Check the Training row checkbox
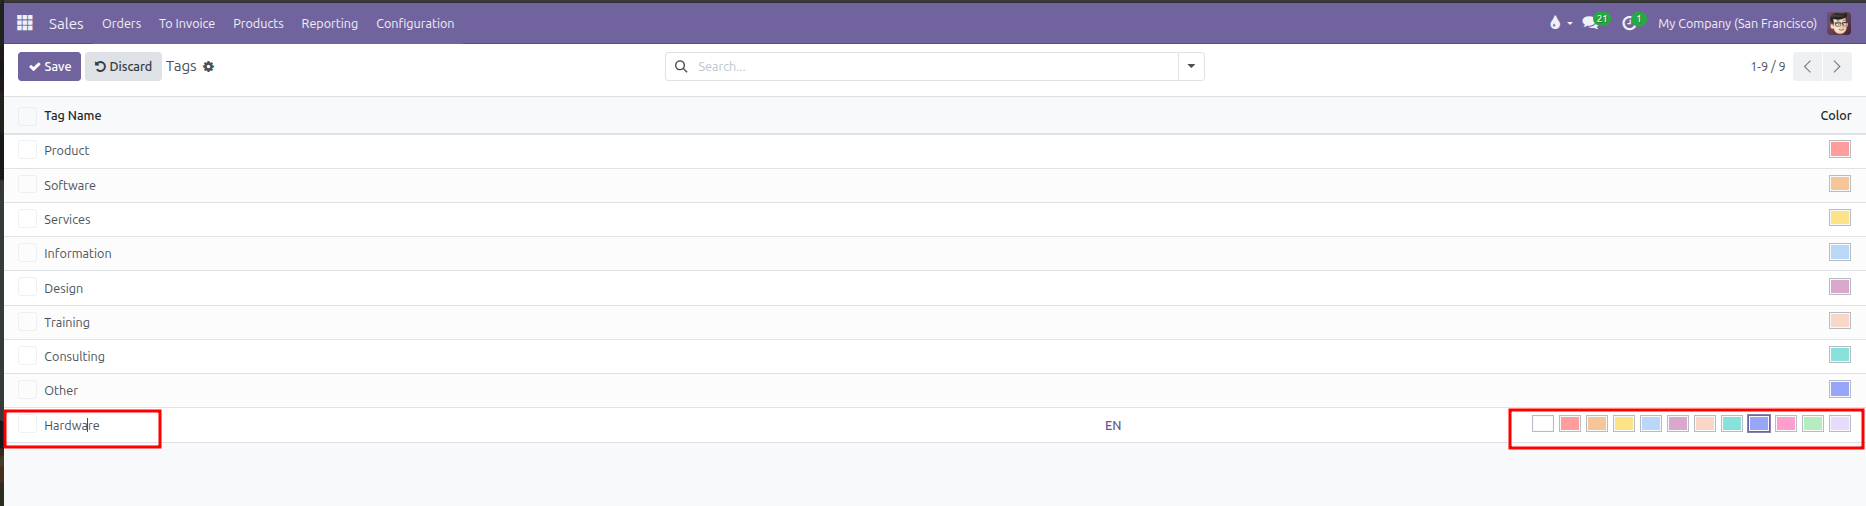This screenshot has width=1866, height=506. point(27,322)
